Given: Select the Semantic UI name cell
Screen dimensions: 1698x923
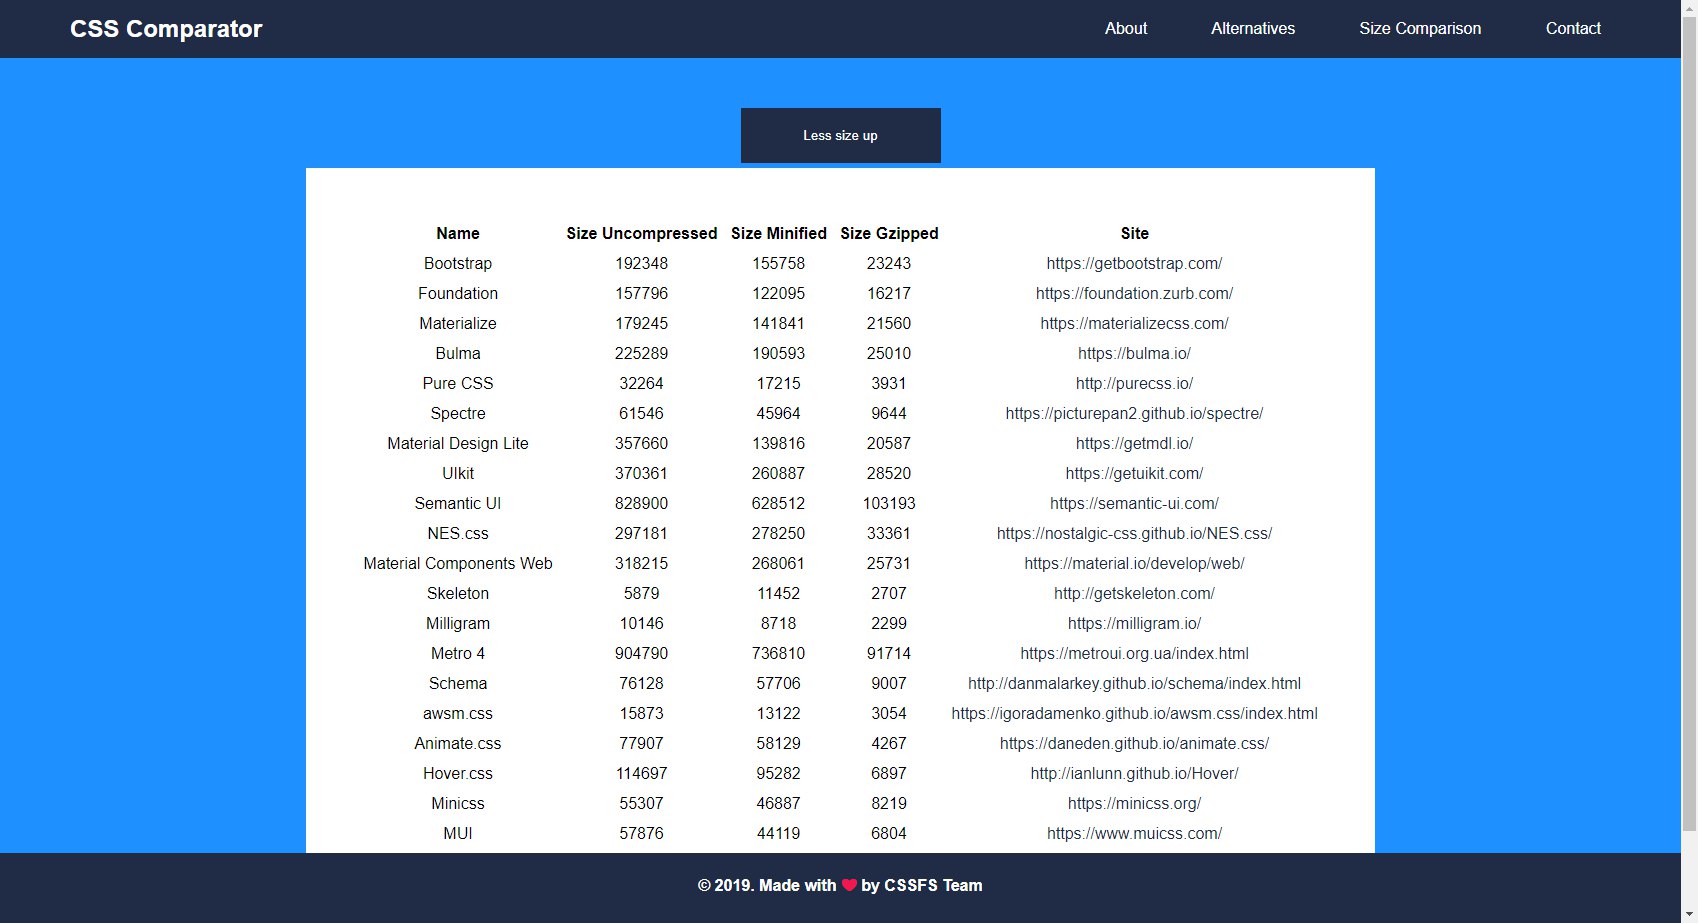Looking at the screenshot, I should (458, 503).
